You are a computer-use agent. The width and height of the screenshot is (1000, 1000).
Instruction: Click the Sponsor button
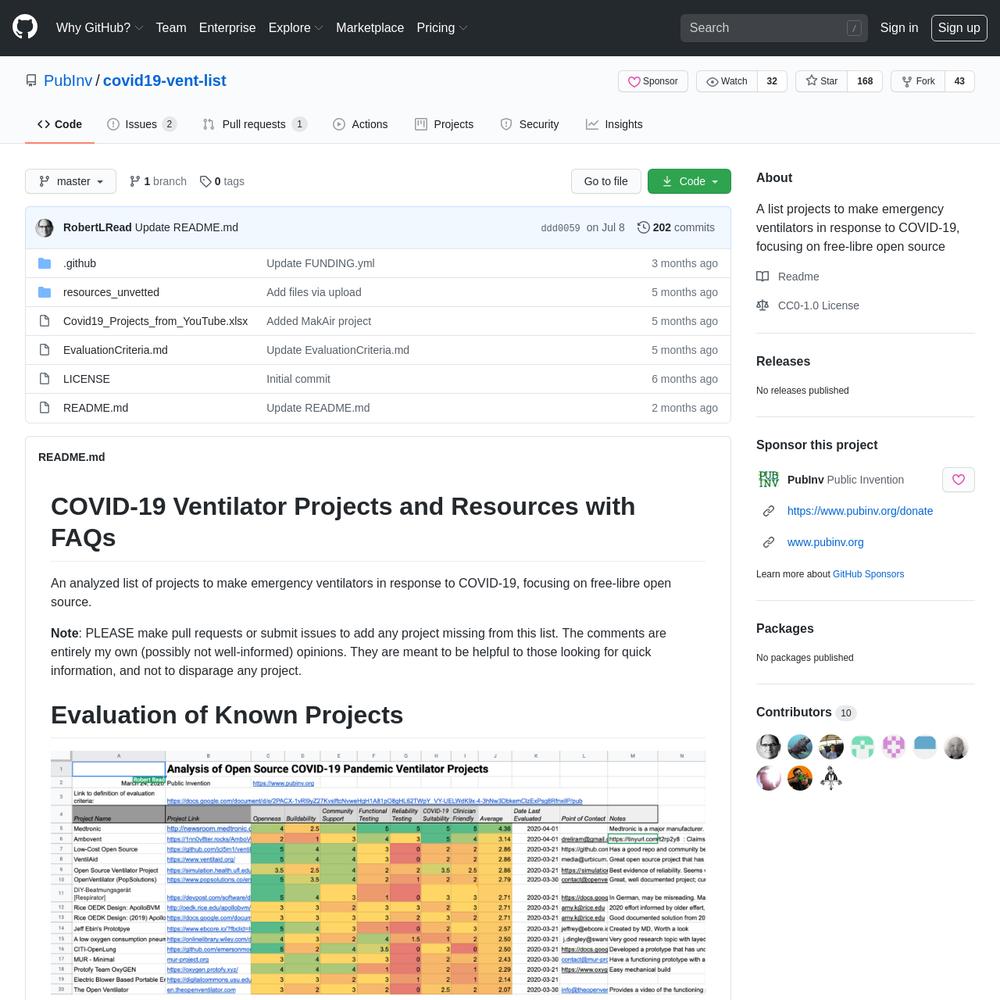[x=653, y=81]
